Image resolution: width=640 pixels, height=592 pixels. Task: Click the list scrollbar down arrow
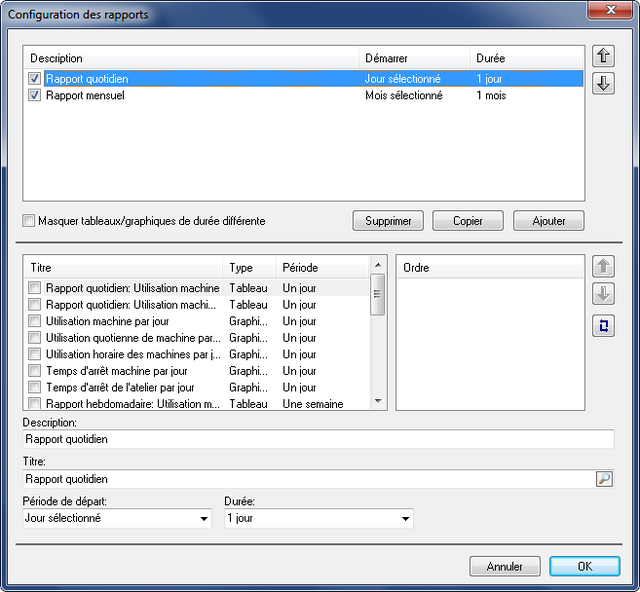tap(378, 401)
